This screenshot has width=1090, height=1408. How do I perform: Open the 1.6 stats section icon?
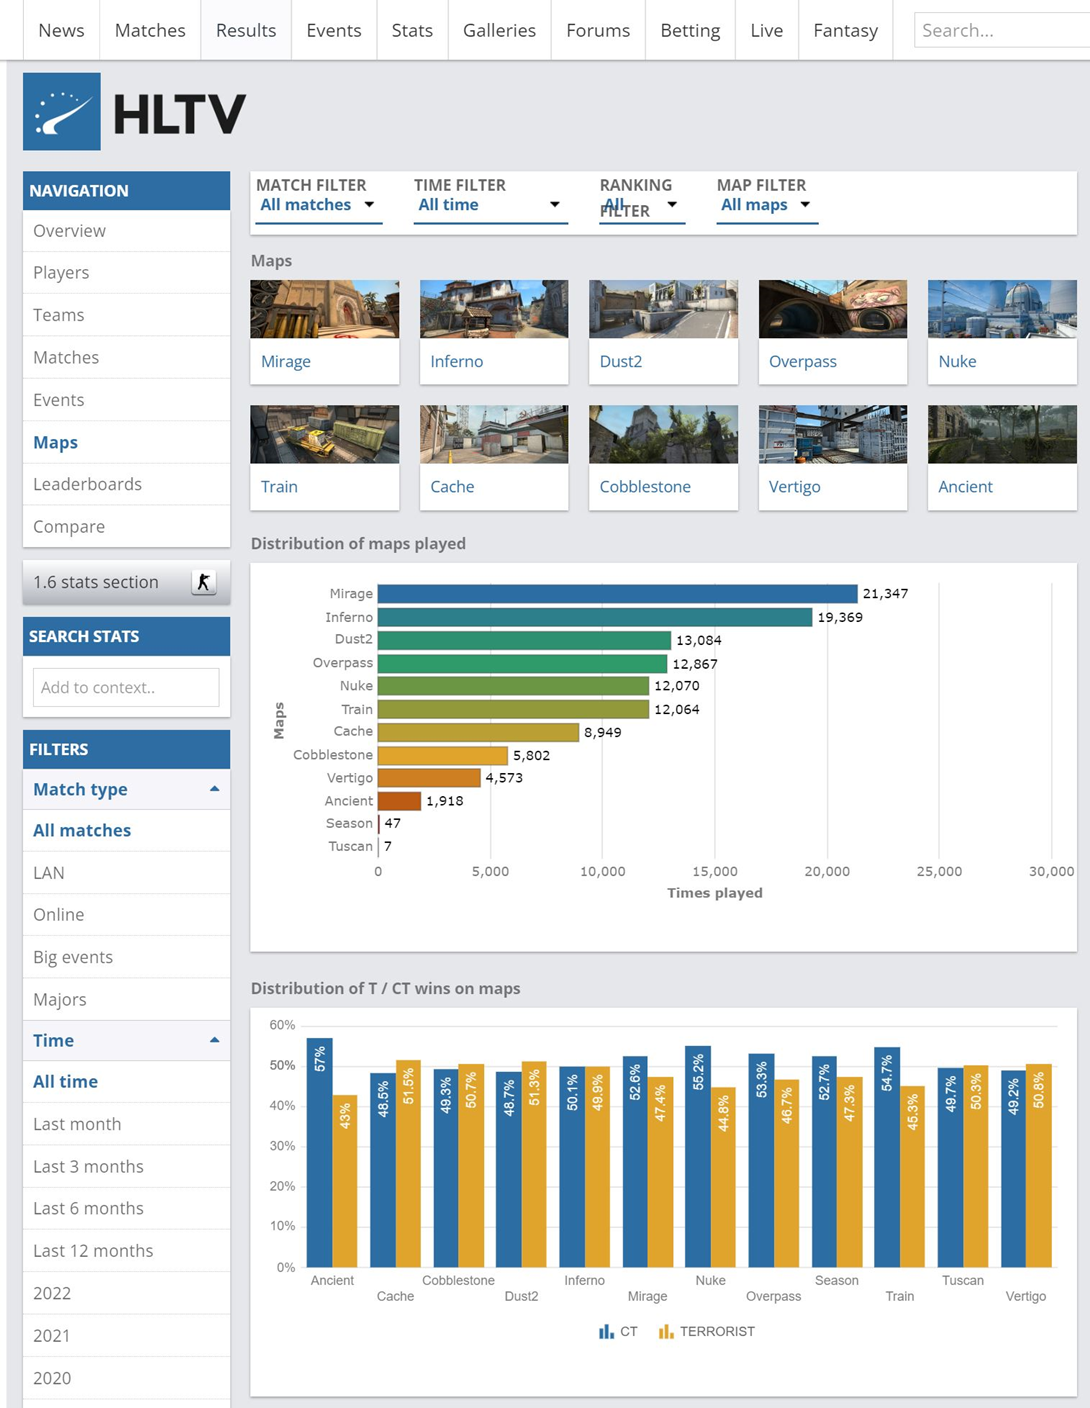click(203, 582)
